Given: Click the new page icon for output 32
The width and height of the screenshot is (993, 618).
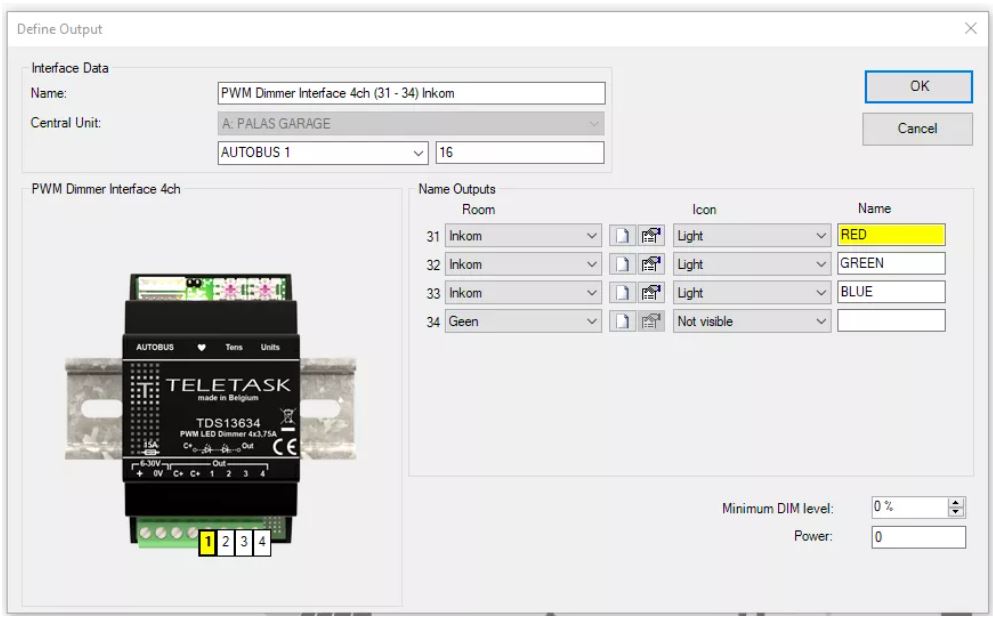Looking at the screenshot, I should (622, 265).
